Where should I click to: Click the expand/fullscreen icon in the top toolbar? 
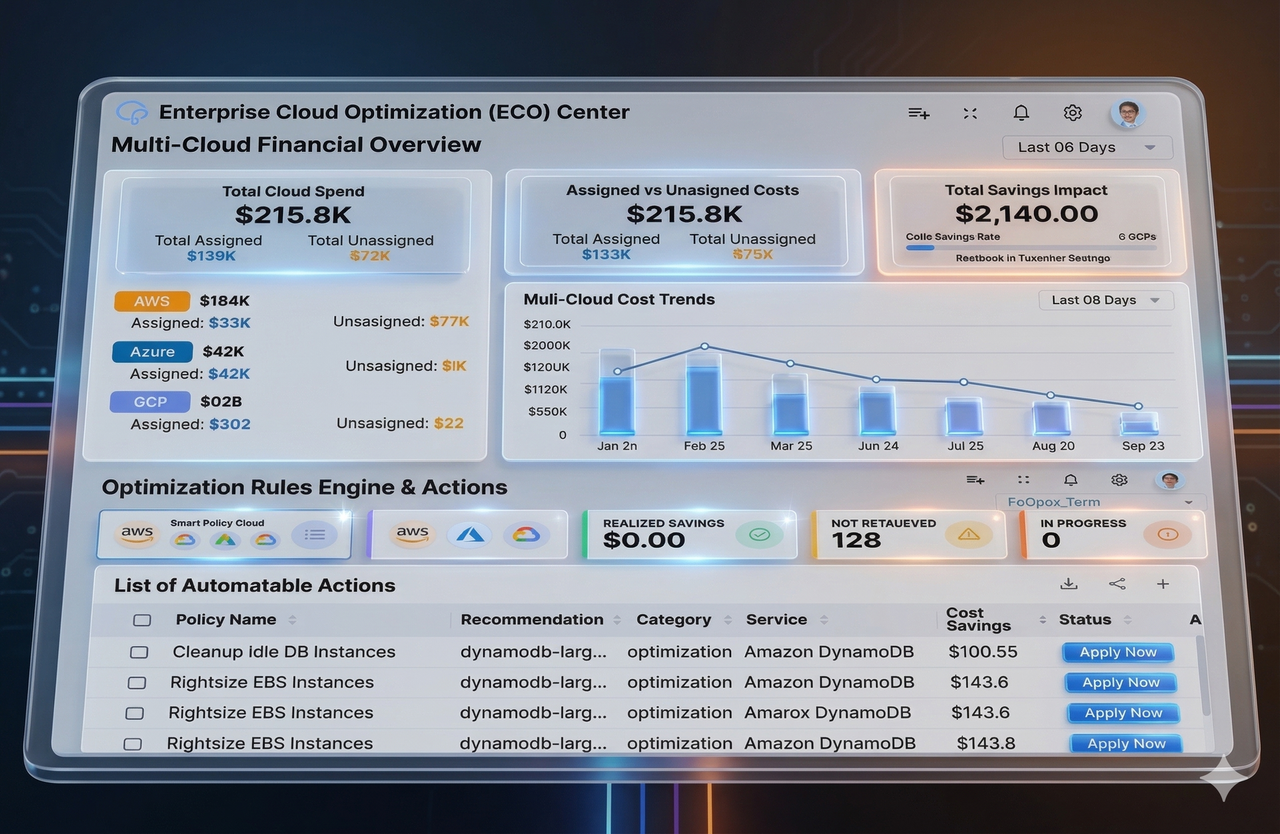pos(969,113)
